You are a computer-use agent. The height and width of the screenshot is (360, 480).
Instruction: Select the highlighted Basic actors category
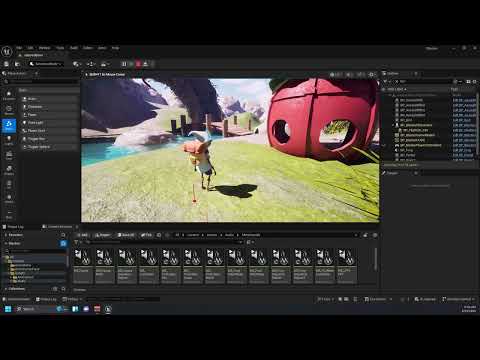pos(9,125)
